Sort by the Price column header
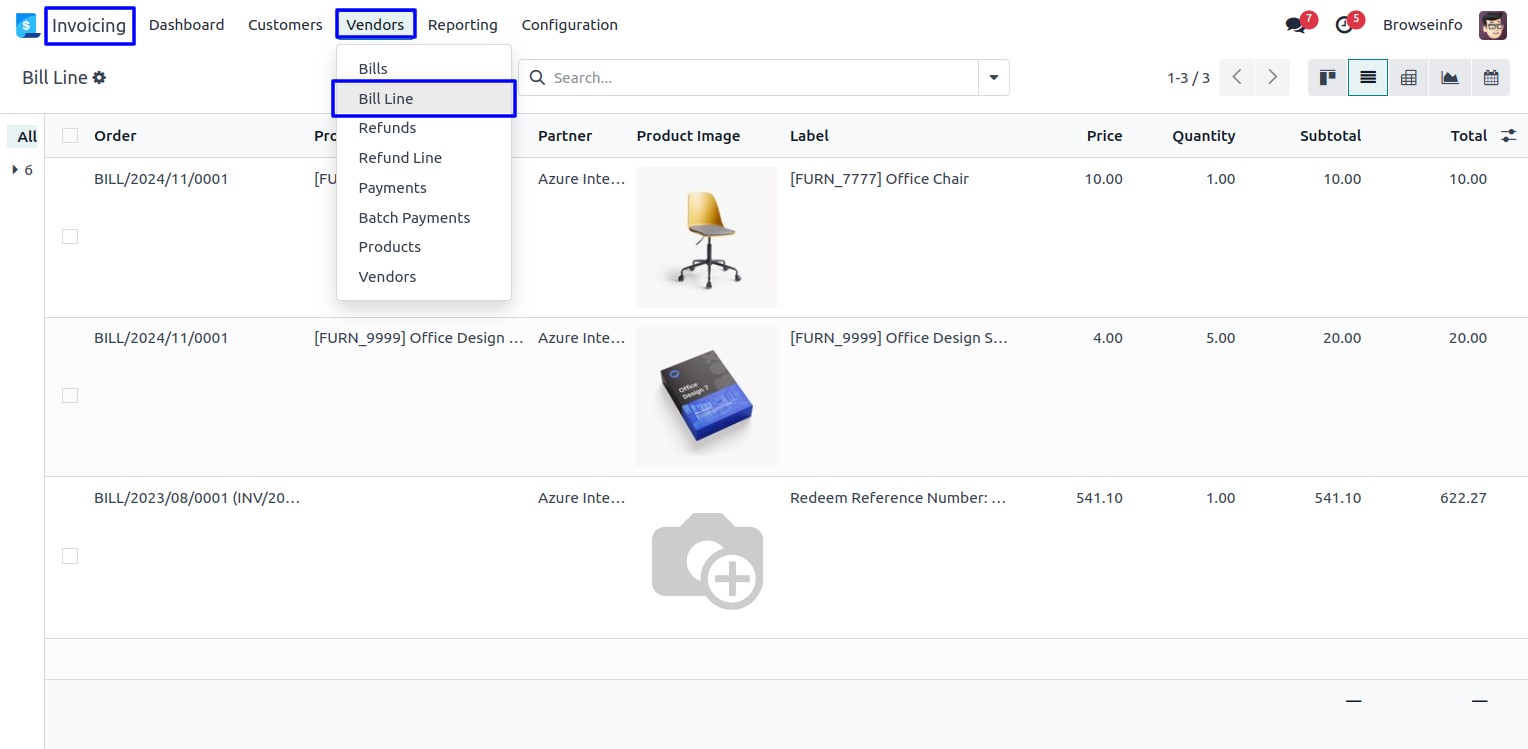The height and width of the screenshot is (749, 1528). coord(1104,136)
